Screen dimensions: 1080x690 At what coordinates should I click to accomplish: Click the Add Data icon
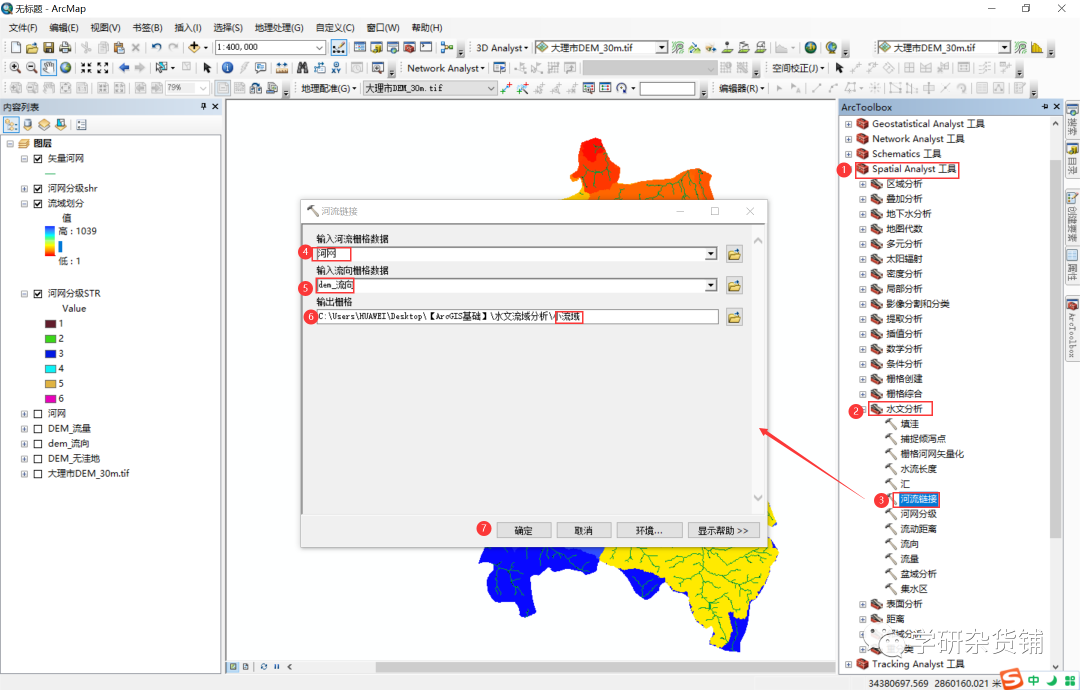click(x=194, y=48)
